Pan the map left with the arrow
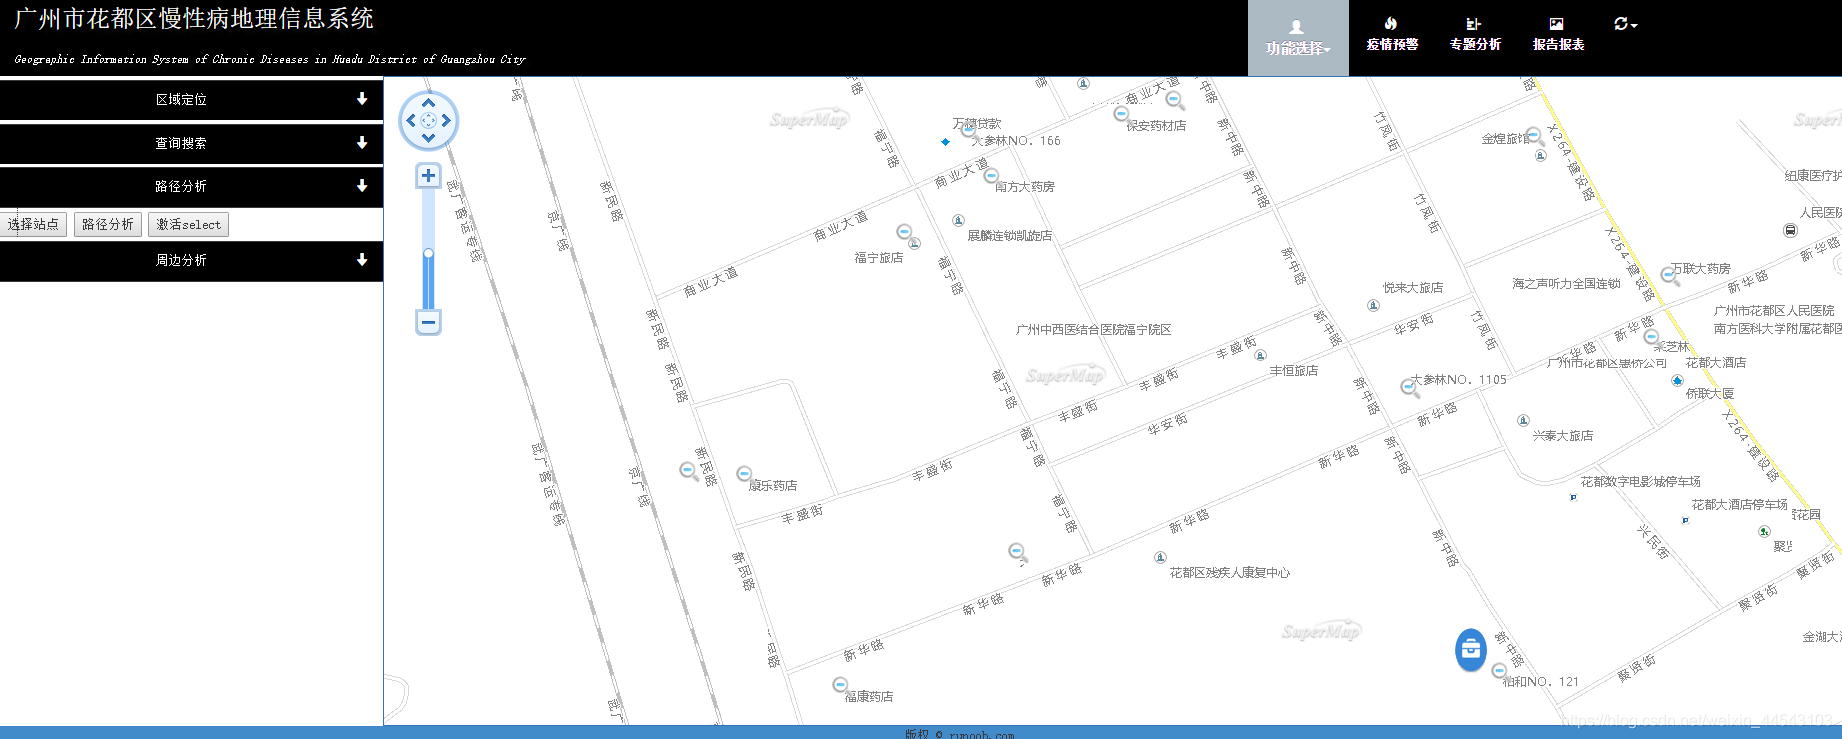Screen dimensions: 1842x739 click(x=411, y=120)
